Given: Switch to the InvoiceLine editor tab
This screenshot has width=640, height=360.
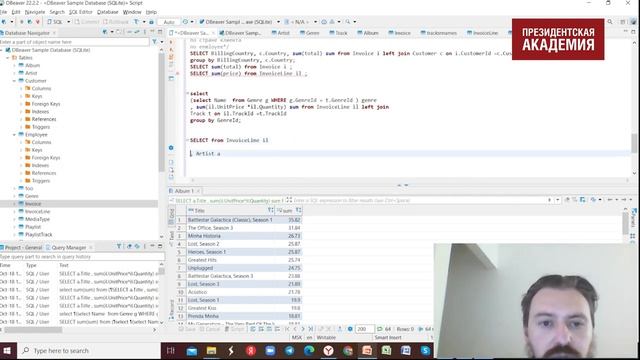Looking at the screenshot, I should 482,33.
